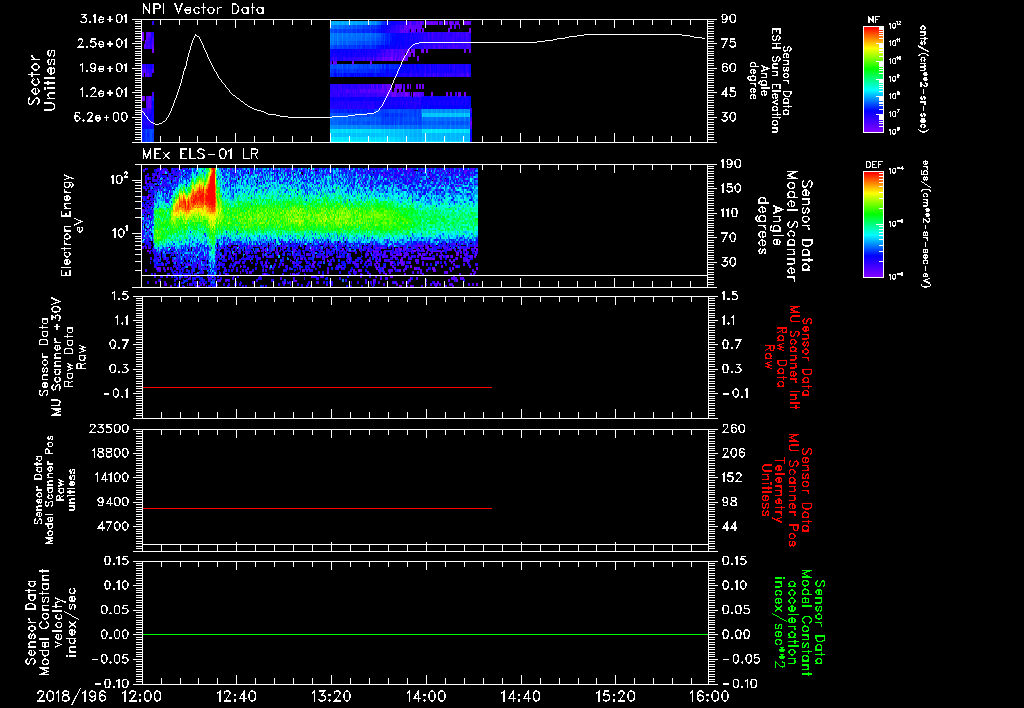This screenshot has width=1024, height=708.
Task: Click the MEx ELS-01 LR panel title
Action: click(200, 155)
